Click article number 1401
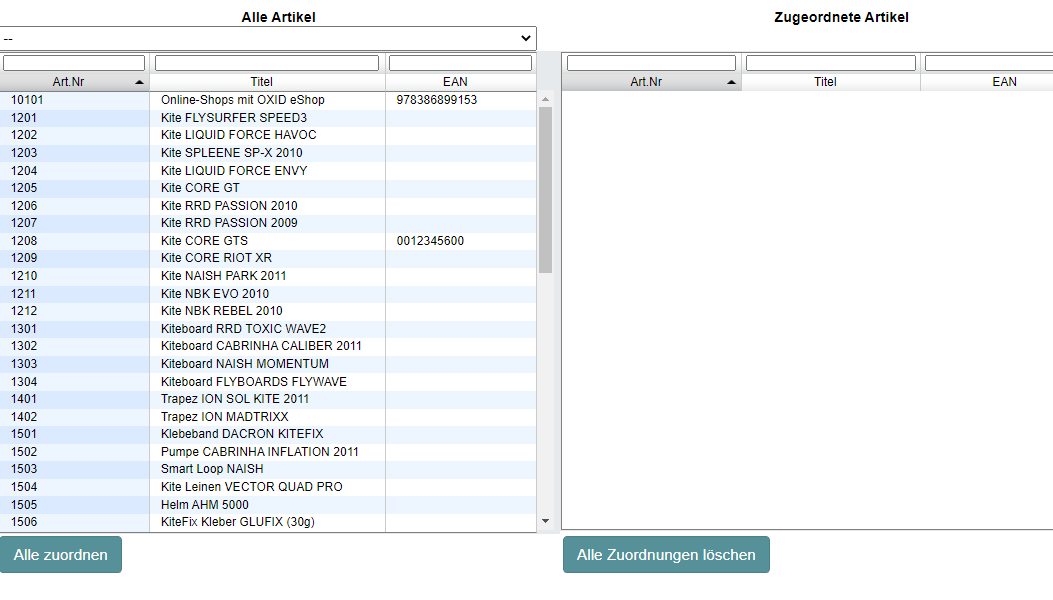 pyautogui.click(x=24, y=399)
